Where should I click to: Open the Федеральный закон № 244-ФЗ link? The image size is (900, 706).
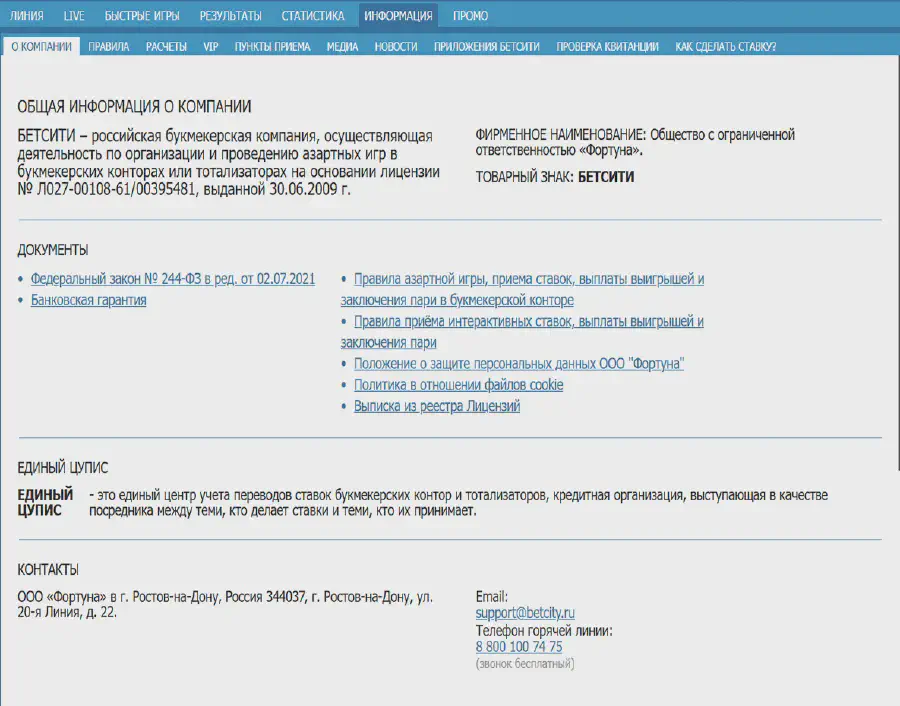point(173,279)
